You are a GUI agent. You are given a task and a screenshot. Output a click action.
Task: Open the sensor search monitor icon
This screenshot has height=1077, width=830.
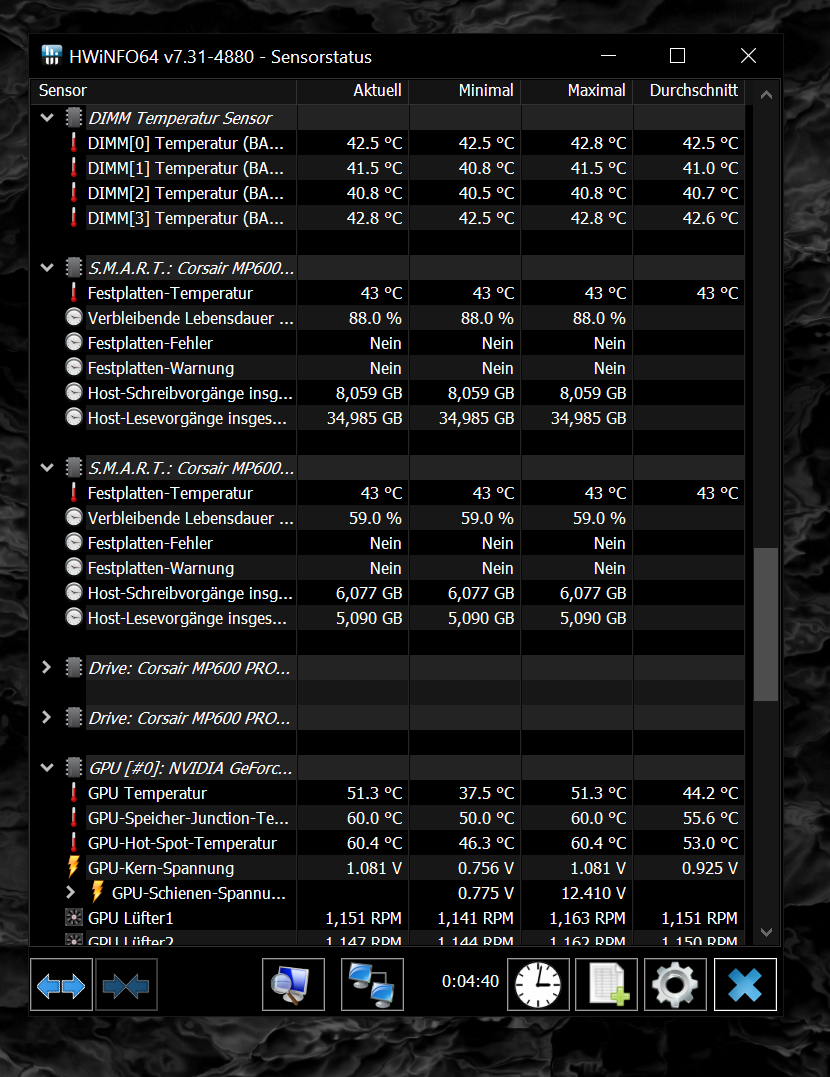(x=293, y=985)
